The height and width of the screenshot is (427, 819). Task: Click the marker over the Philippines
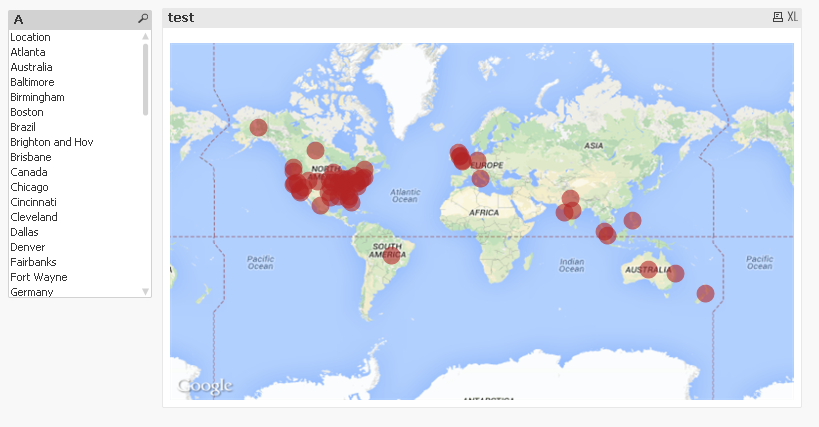click(632, 220)
